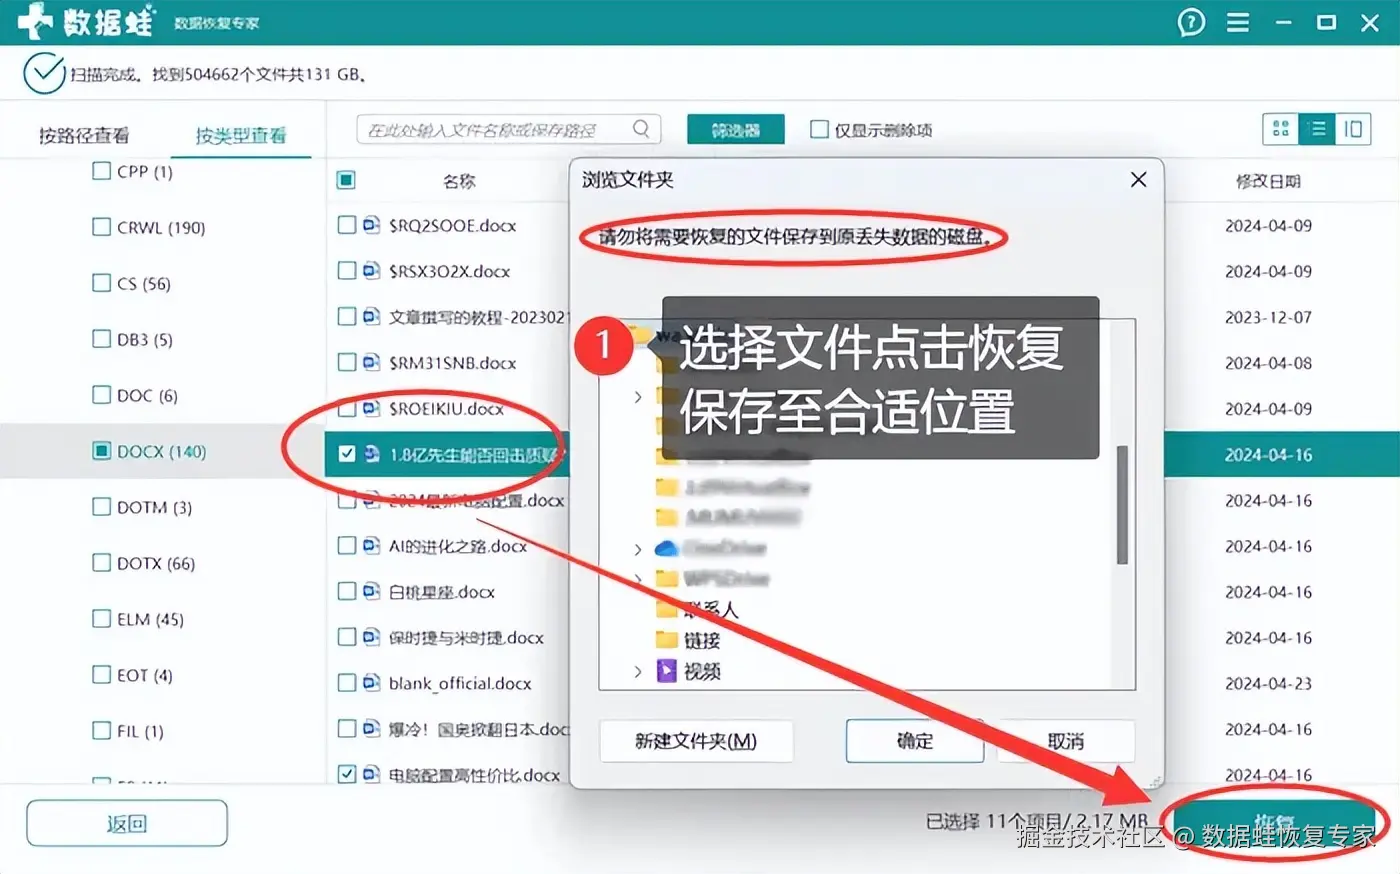
Task: Check the DOTM (3) file type box
Action: pos(101,507)
